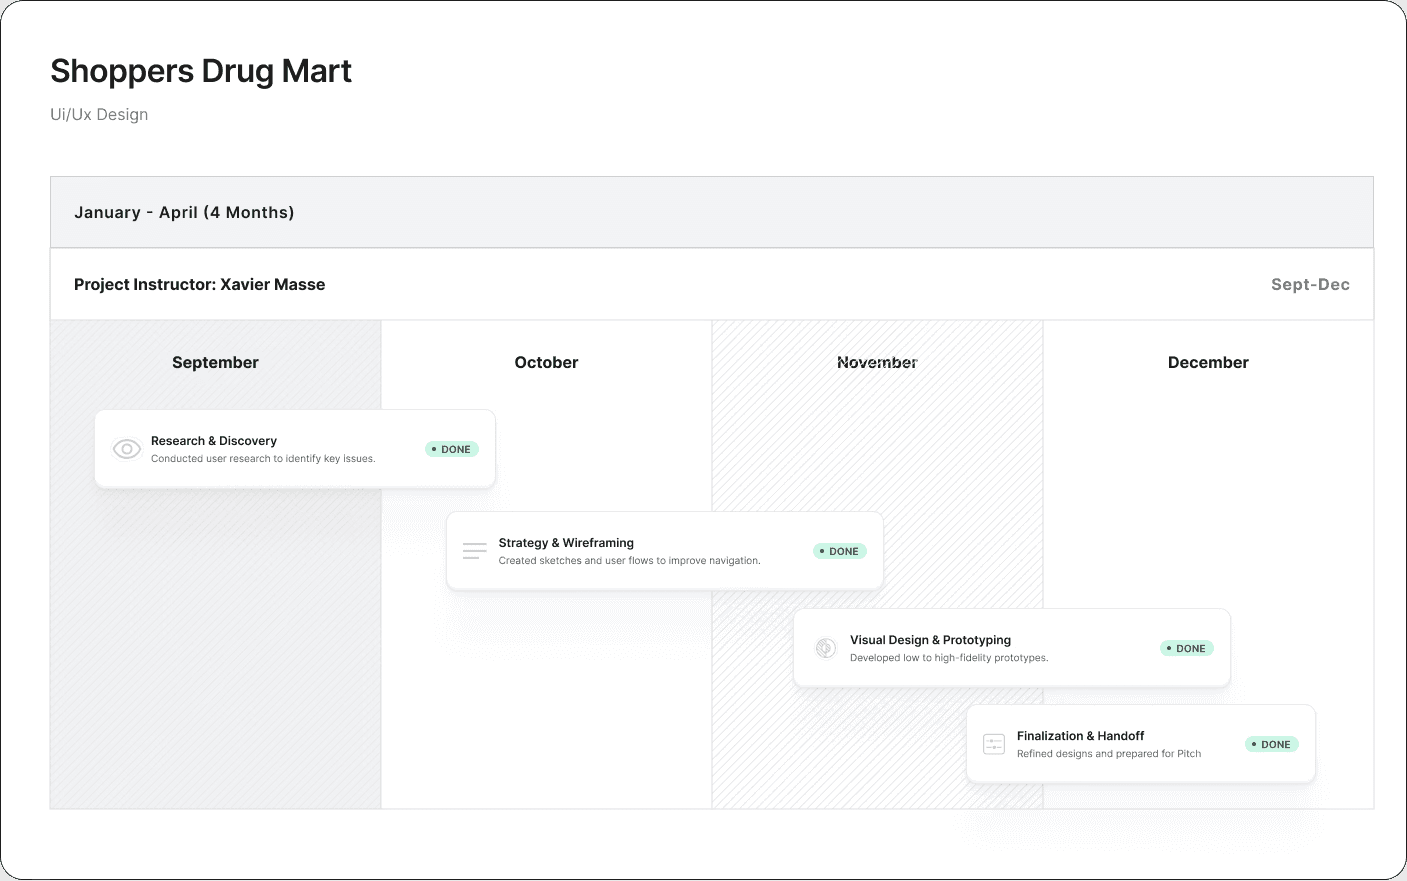Toggle the DONE badge on Finalization & Handoff
Image resolution: width=1407 pixels, height=881 pixels.
tap(1271, 744)
